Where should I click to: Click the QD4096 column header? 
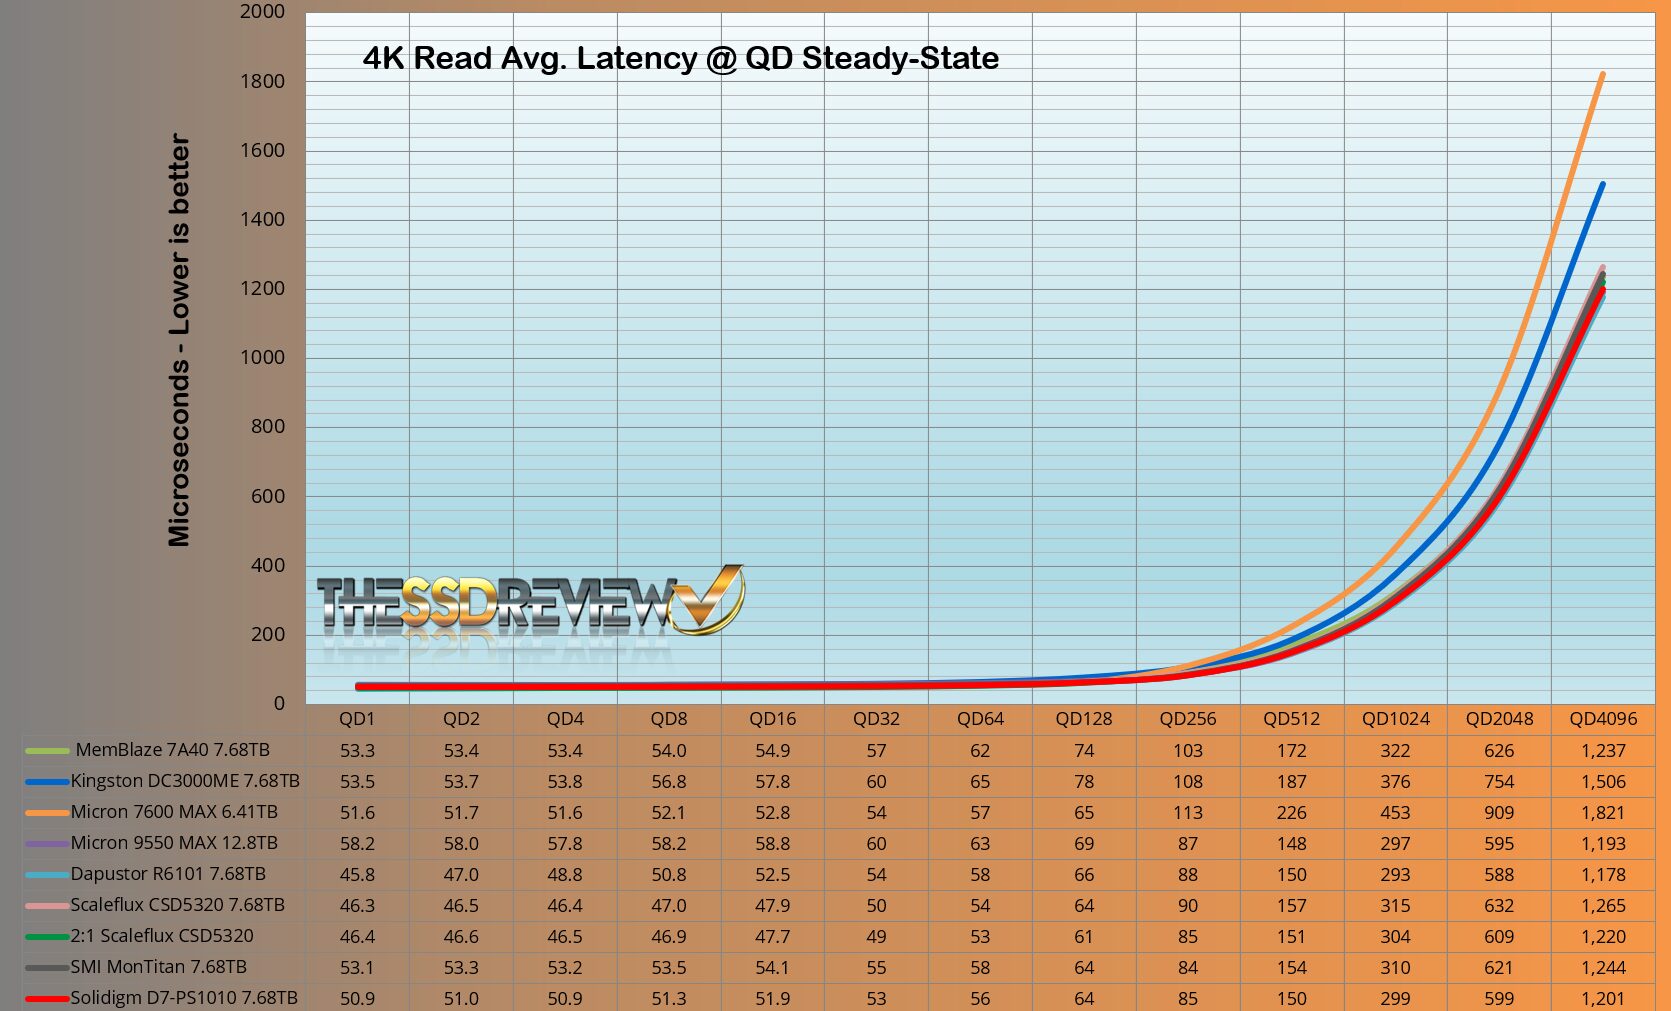pos(1604,719)
